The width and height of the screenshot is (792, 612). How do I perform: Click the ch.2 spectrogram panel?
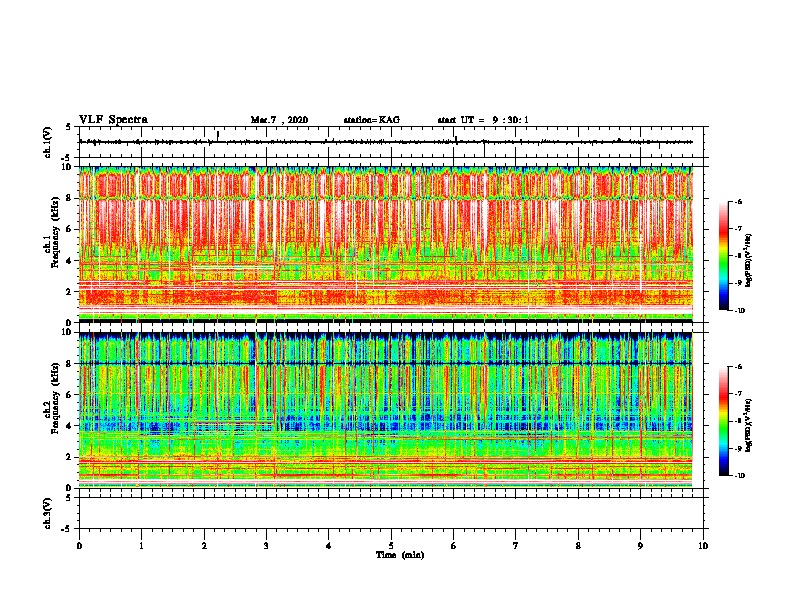pyautogui.click(x=385, y=410)
